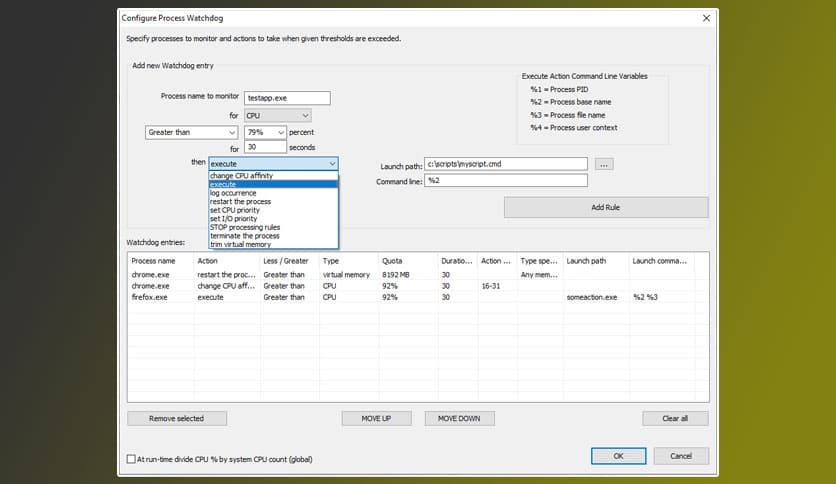This screenshot has height=484, width=836.
Task: Select 'trim virtual memory' from action list
Action: click(x=273, y=244)
